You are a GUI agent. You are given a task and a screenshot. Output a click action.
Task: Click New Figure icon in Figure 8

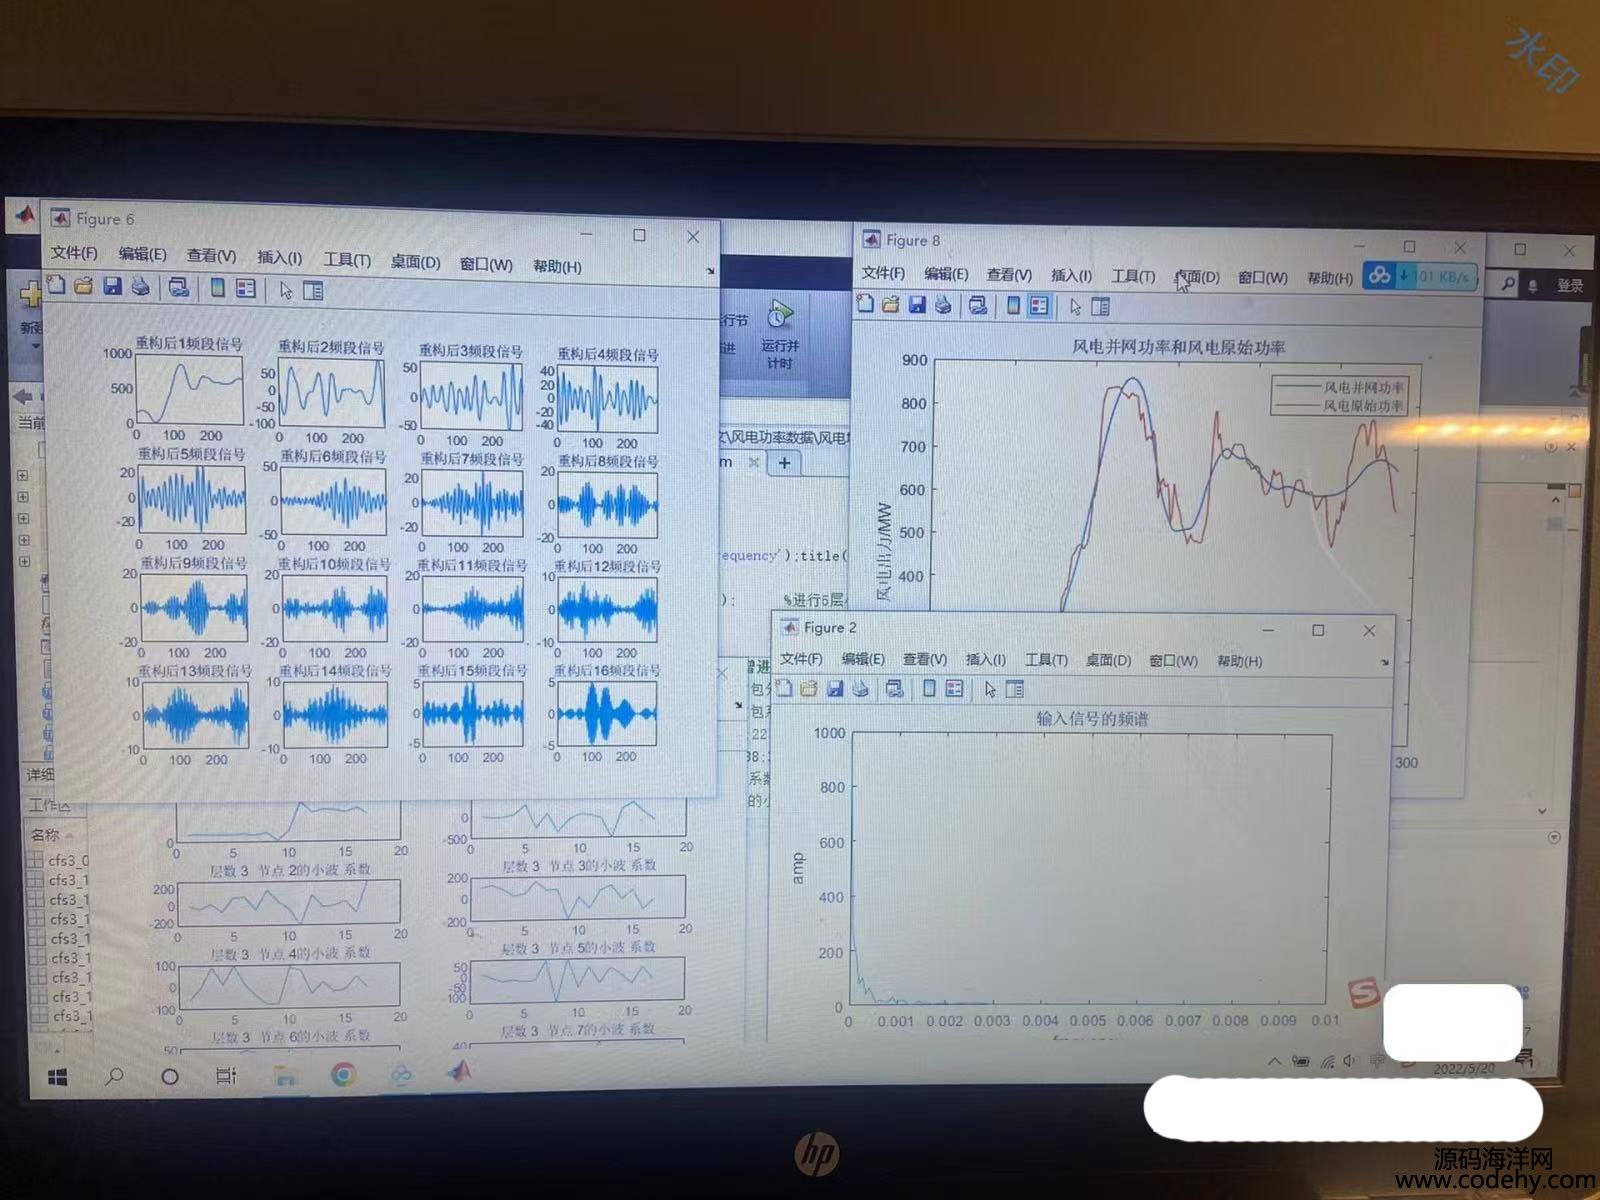pyautogui.click(x=866, y=304)
